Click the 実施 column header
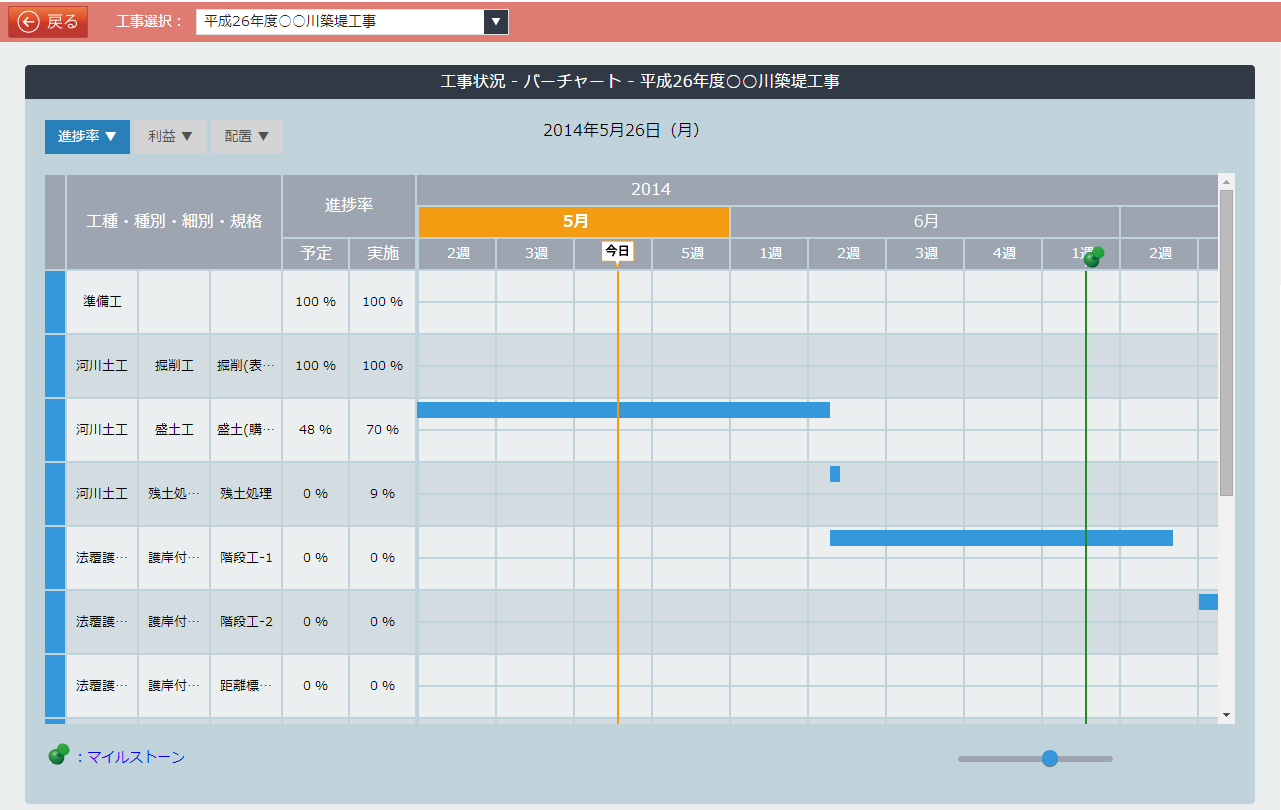 click(383, 254)
